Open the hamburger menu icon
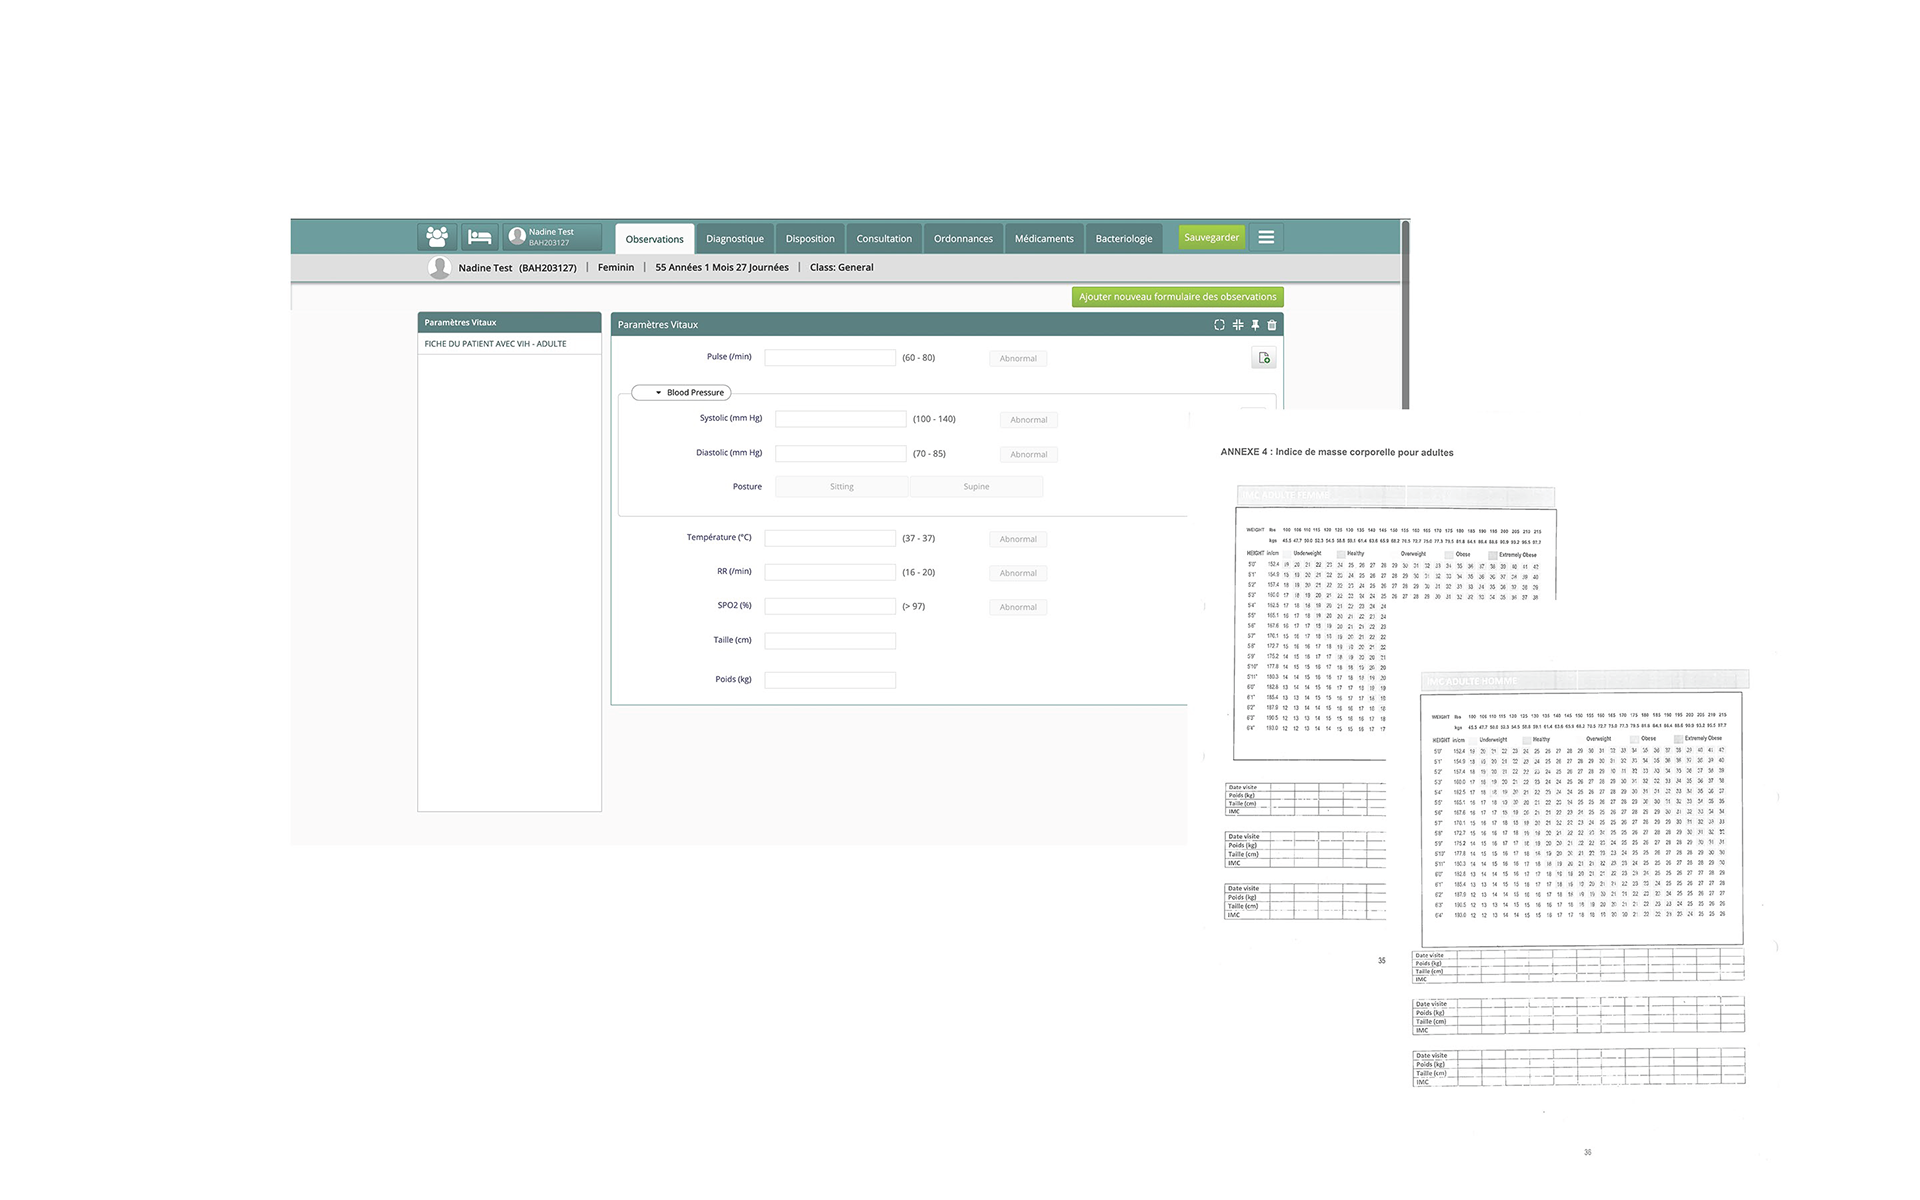The height and width of the screenshot is (1200, 1920). [1266, 237]
